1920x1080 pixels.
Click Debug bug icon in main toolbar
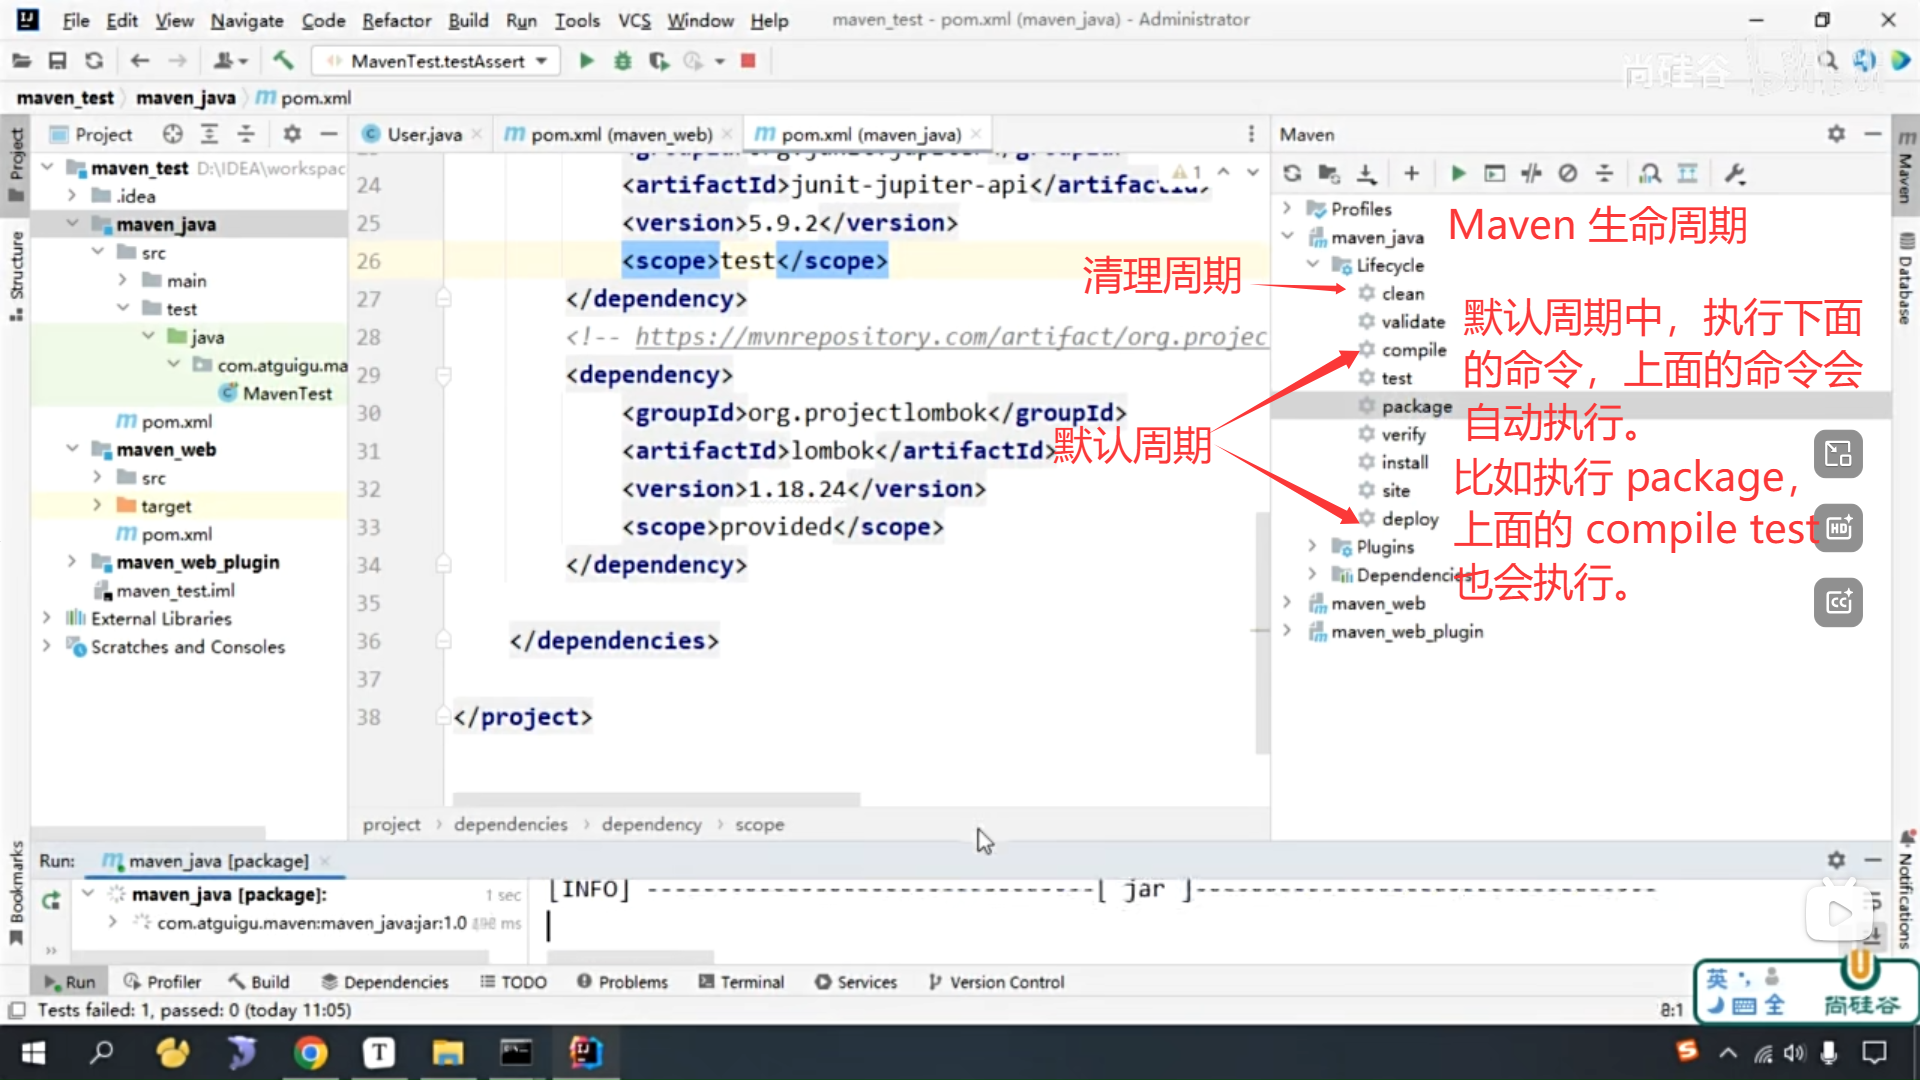pos(622,61)
